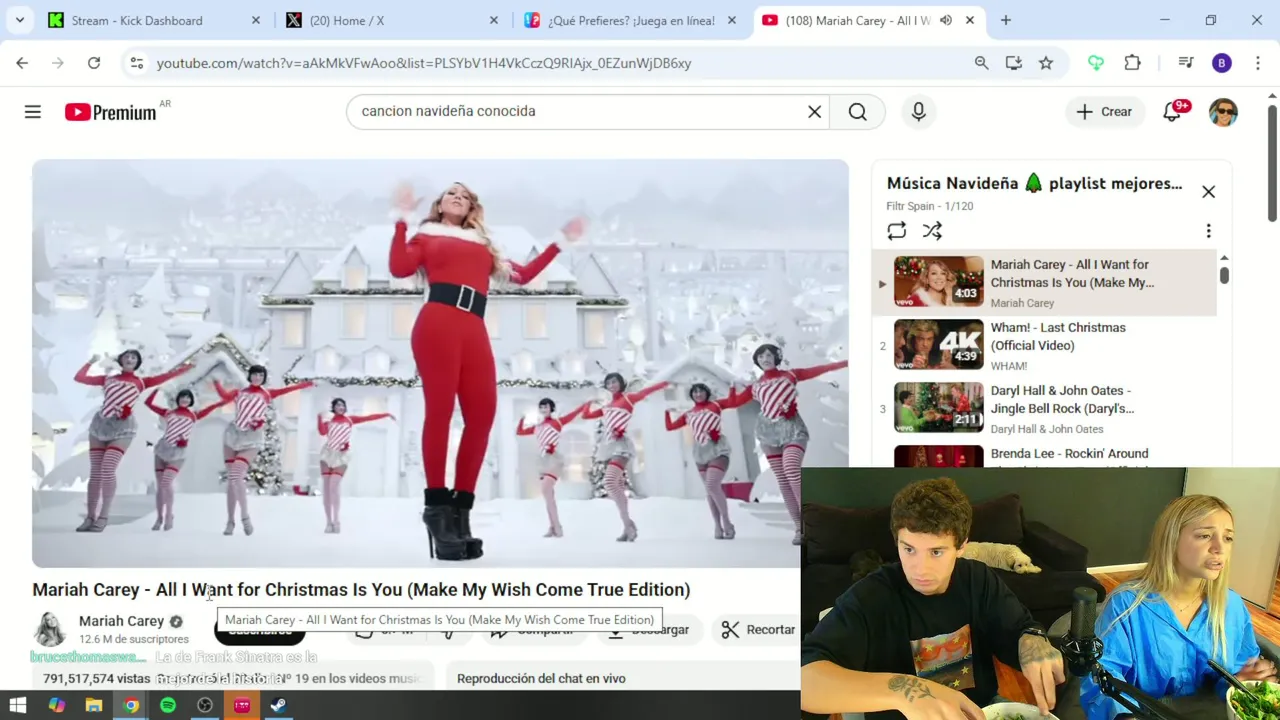
Task: Select Daryl Hall & John Oates Jingle Bell Rock title
Action: [1062, 400]
